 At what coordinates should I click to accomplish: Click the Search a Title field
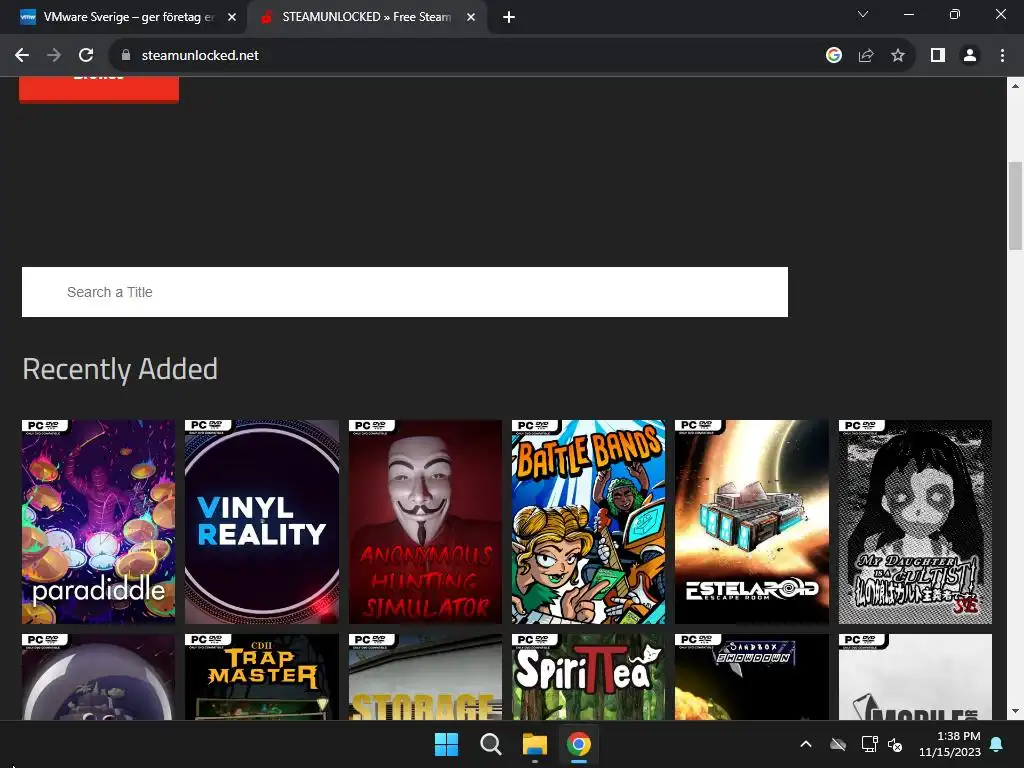(x=405, y=292)
